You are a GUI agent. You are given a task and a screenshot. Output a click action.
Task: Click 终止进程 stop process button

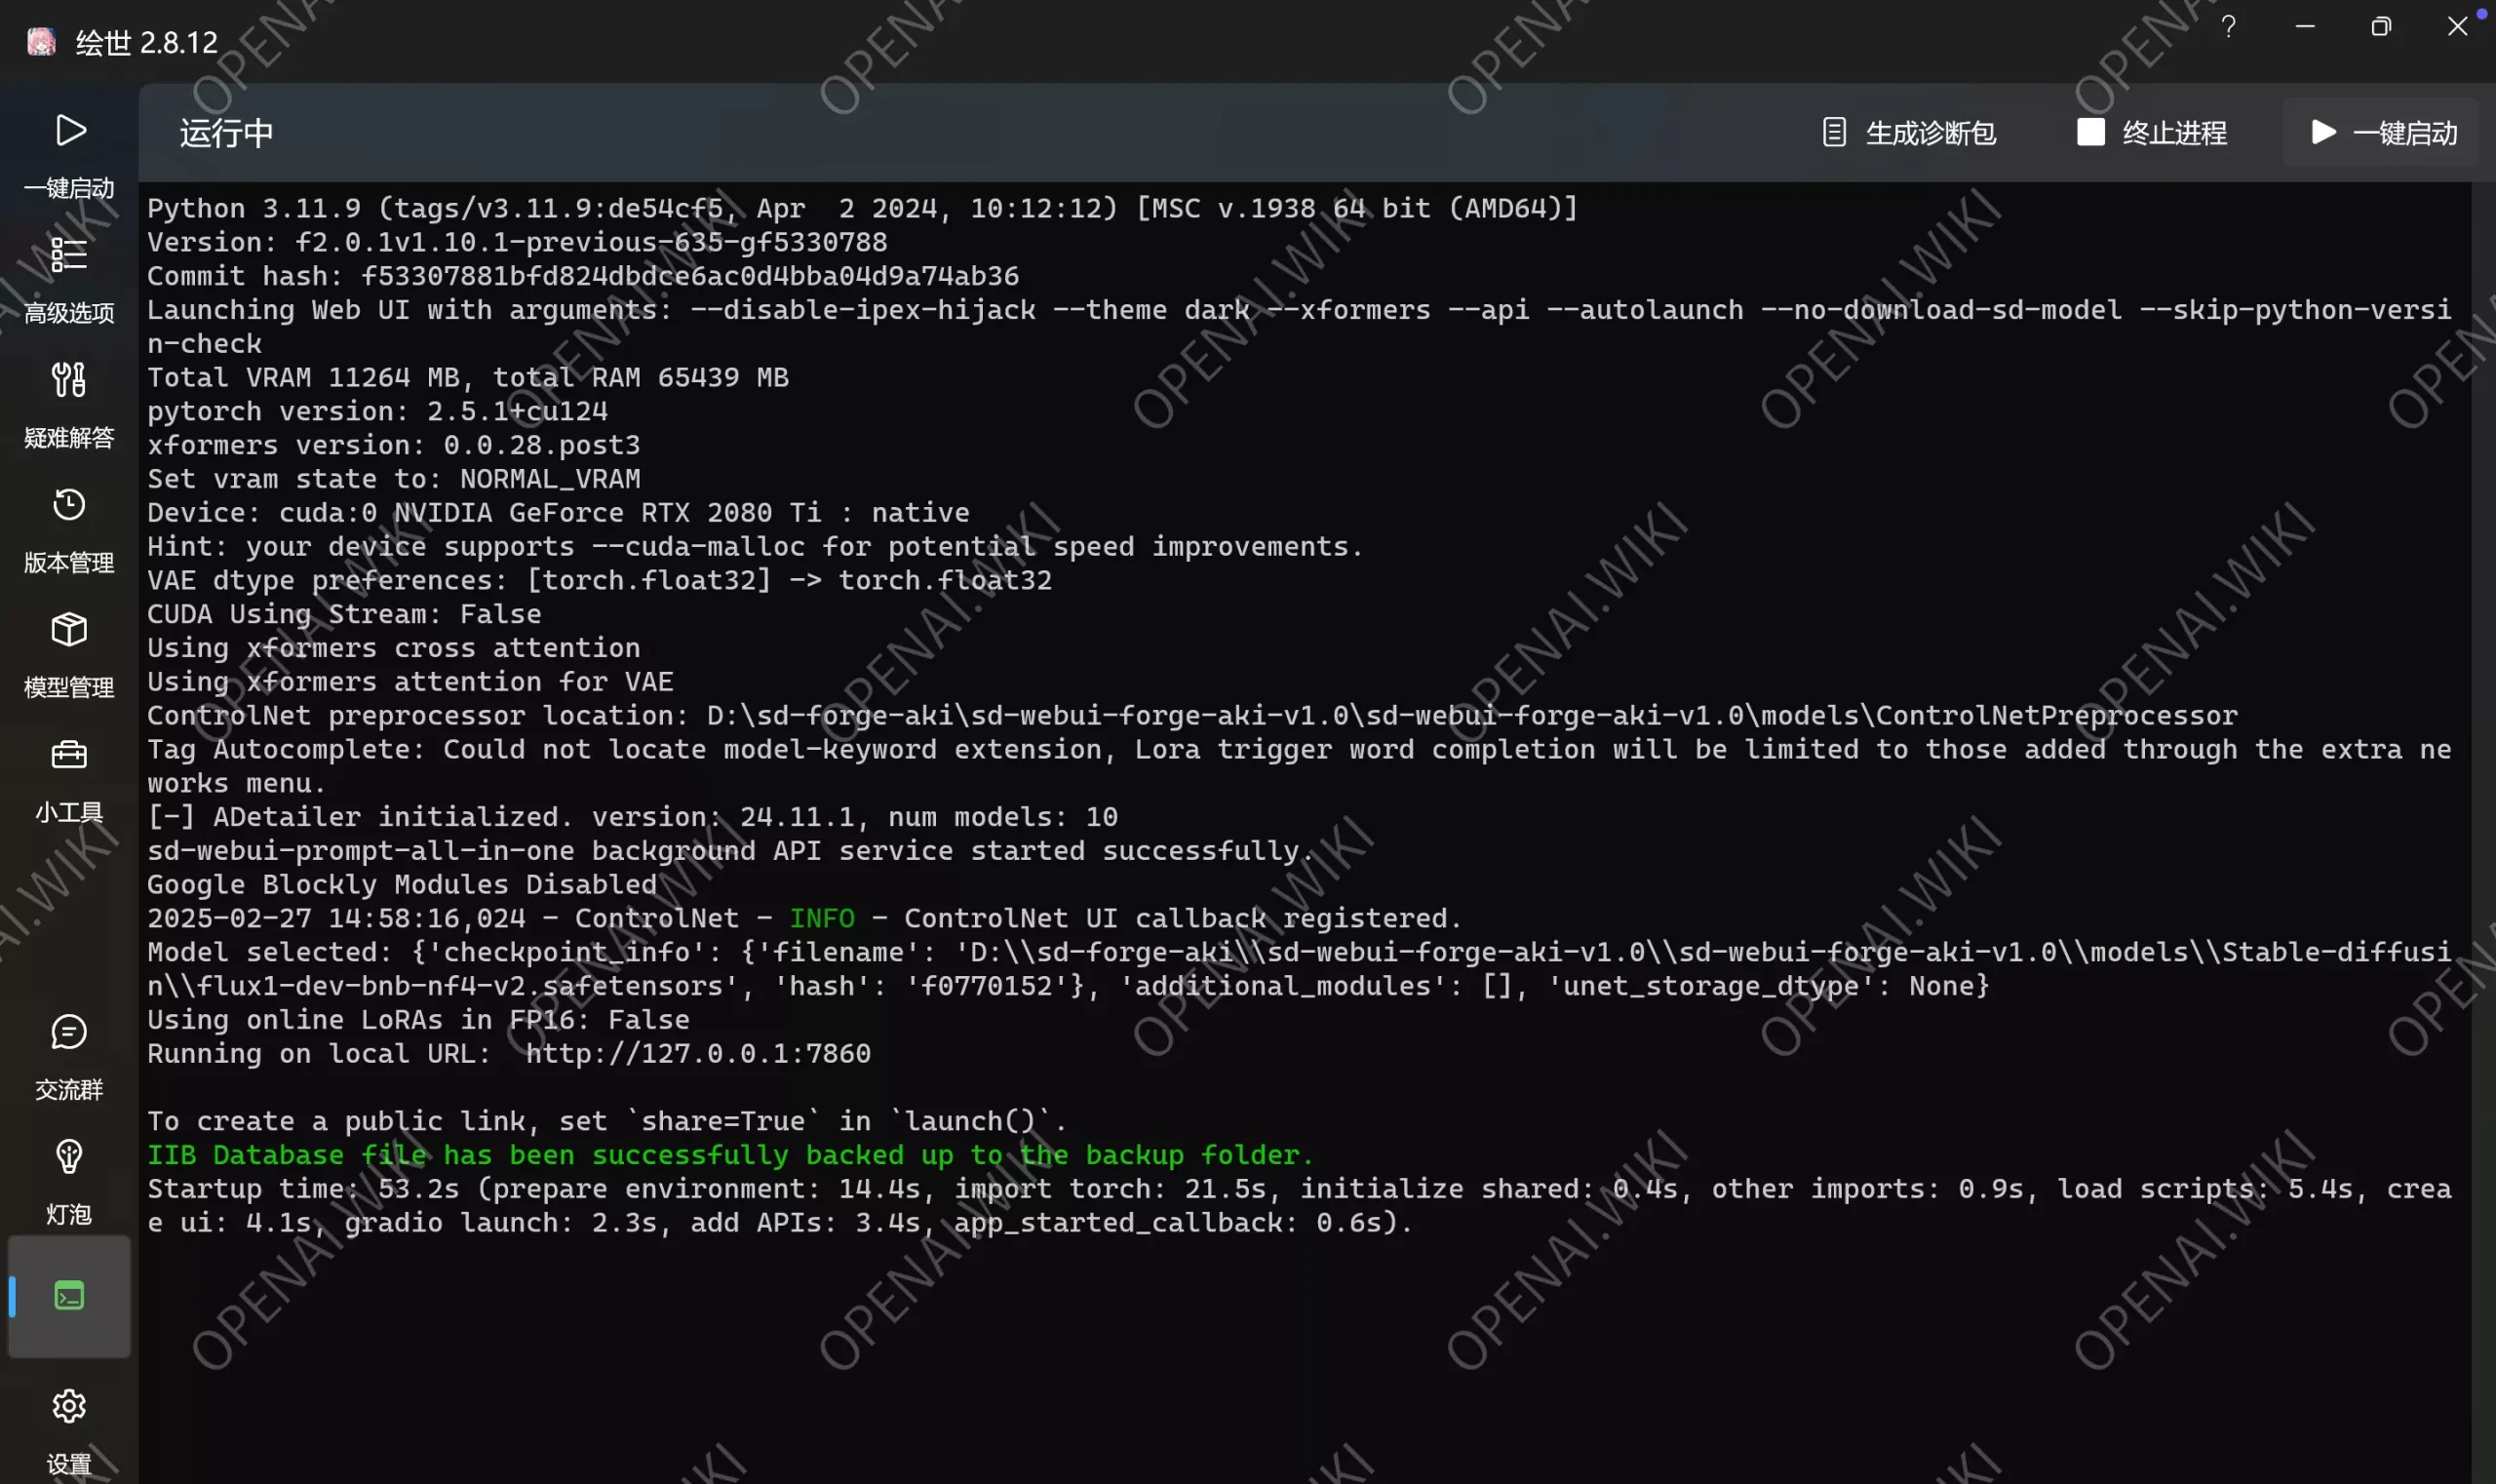pyautogui.click(x=2152, y=132)
